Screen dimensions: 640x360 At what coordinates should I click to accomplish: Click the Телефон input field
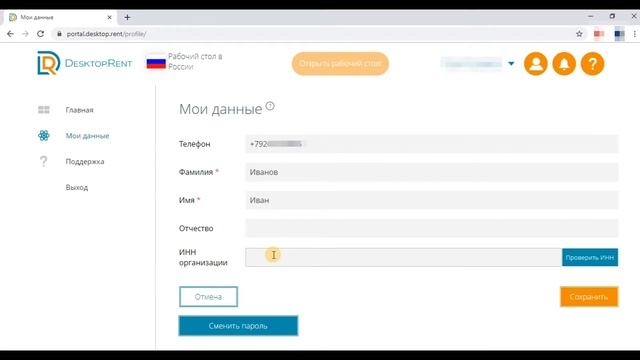pyautogui.click(x=432, y=144)
